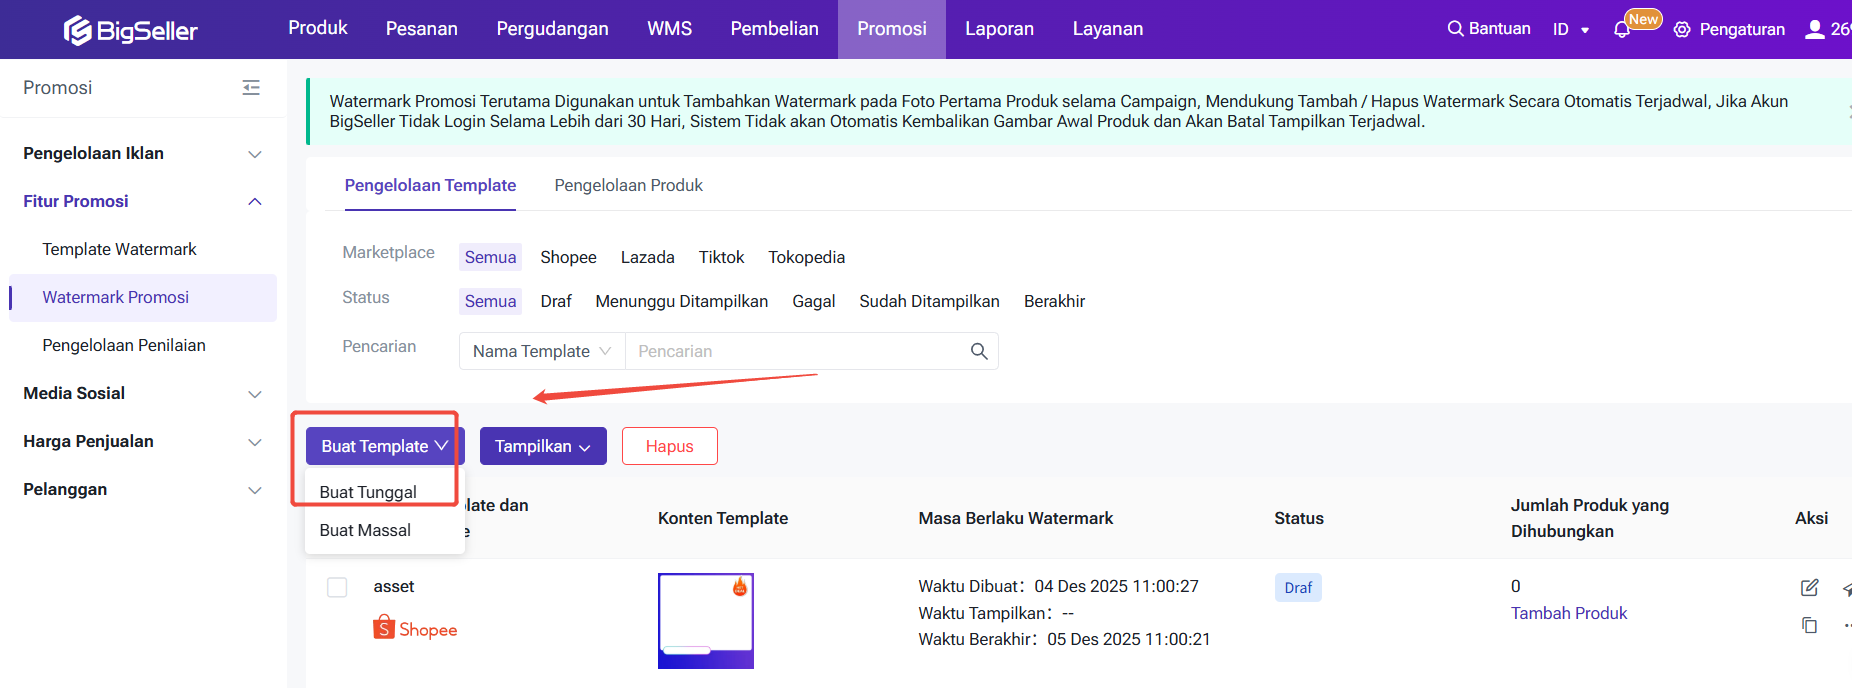Click the BigSeller logo icon
Image resolution: width=1852 pixels, height=688 pixels.
pyautogui.click(x=78, y=30)
